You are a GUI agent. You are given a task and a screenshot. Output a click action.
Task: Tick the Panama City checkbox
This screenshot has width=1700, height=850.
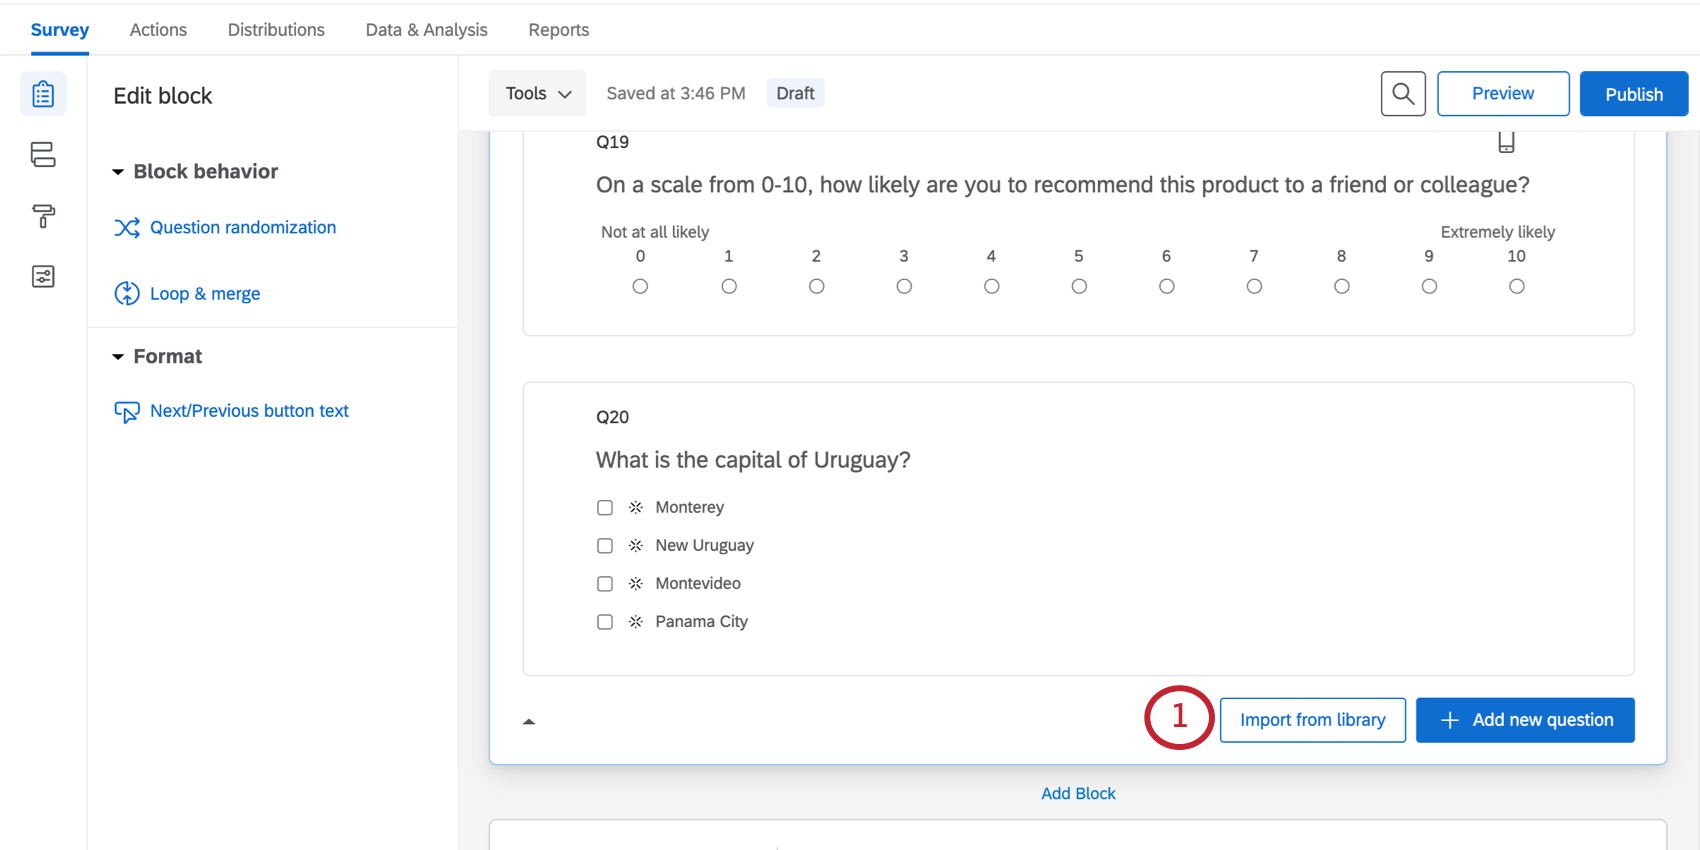point(605,622)
